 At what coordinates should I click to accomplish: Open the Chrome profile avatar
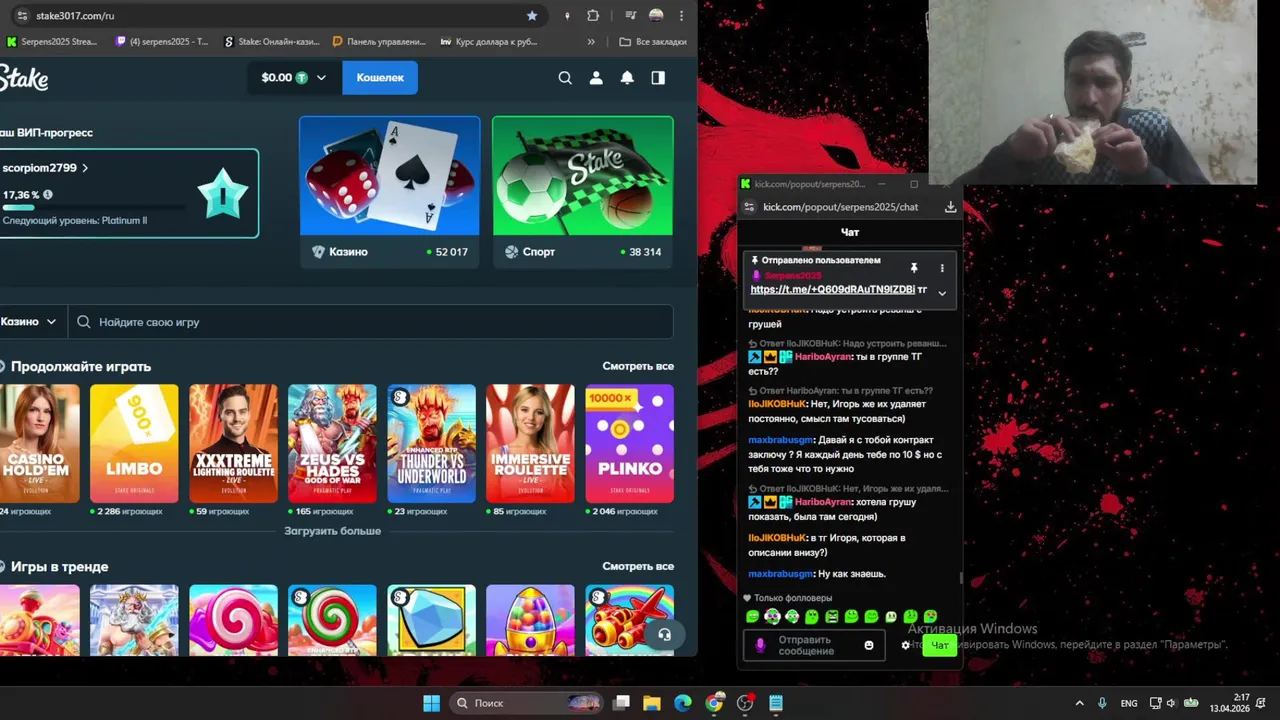click(656, 16)
